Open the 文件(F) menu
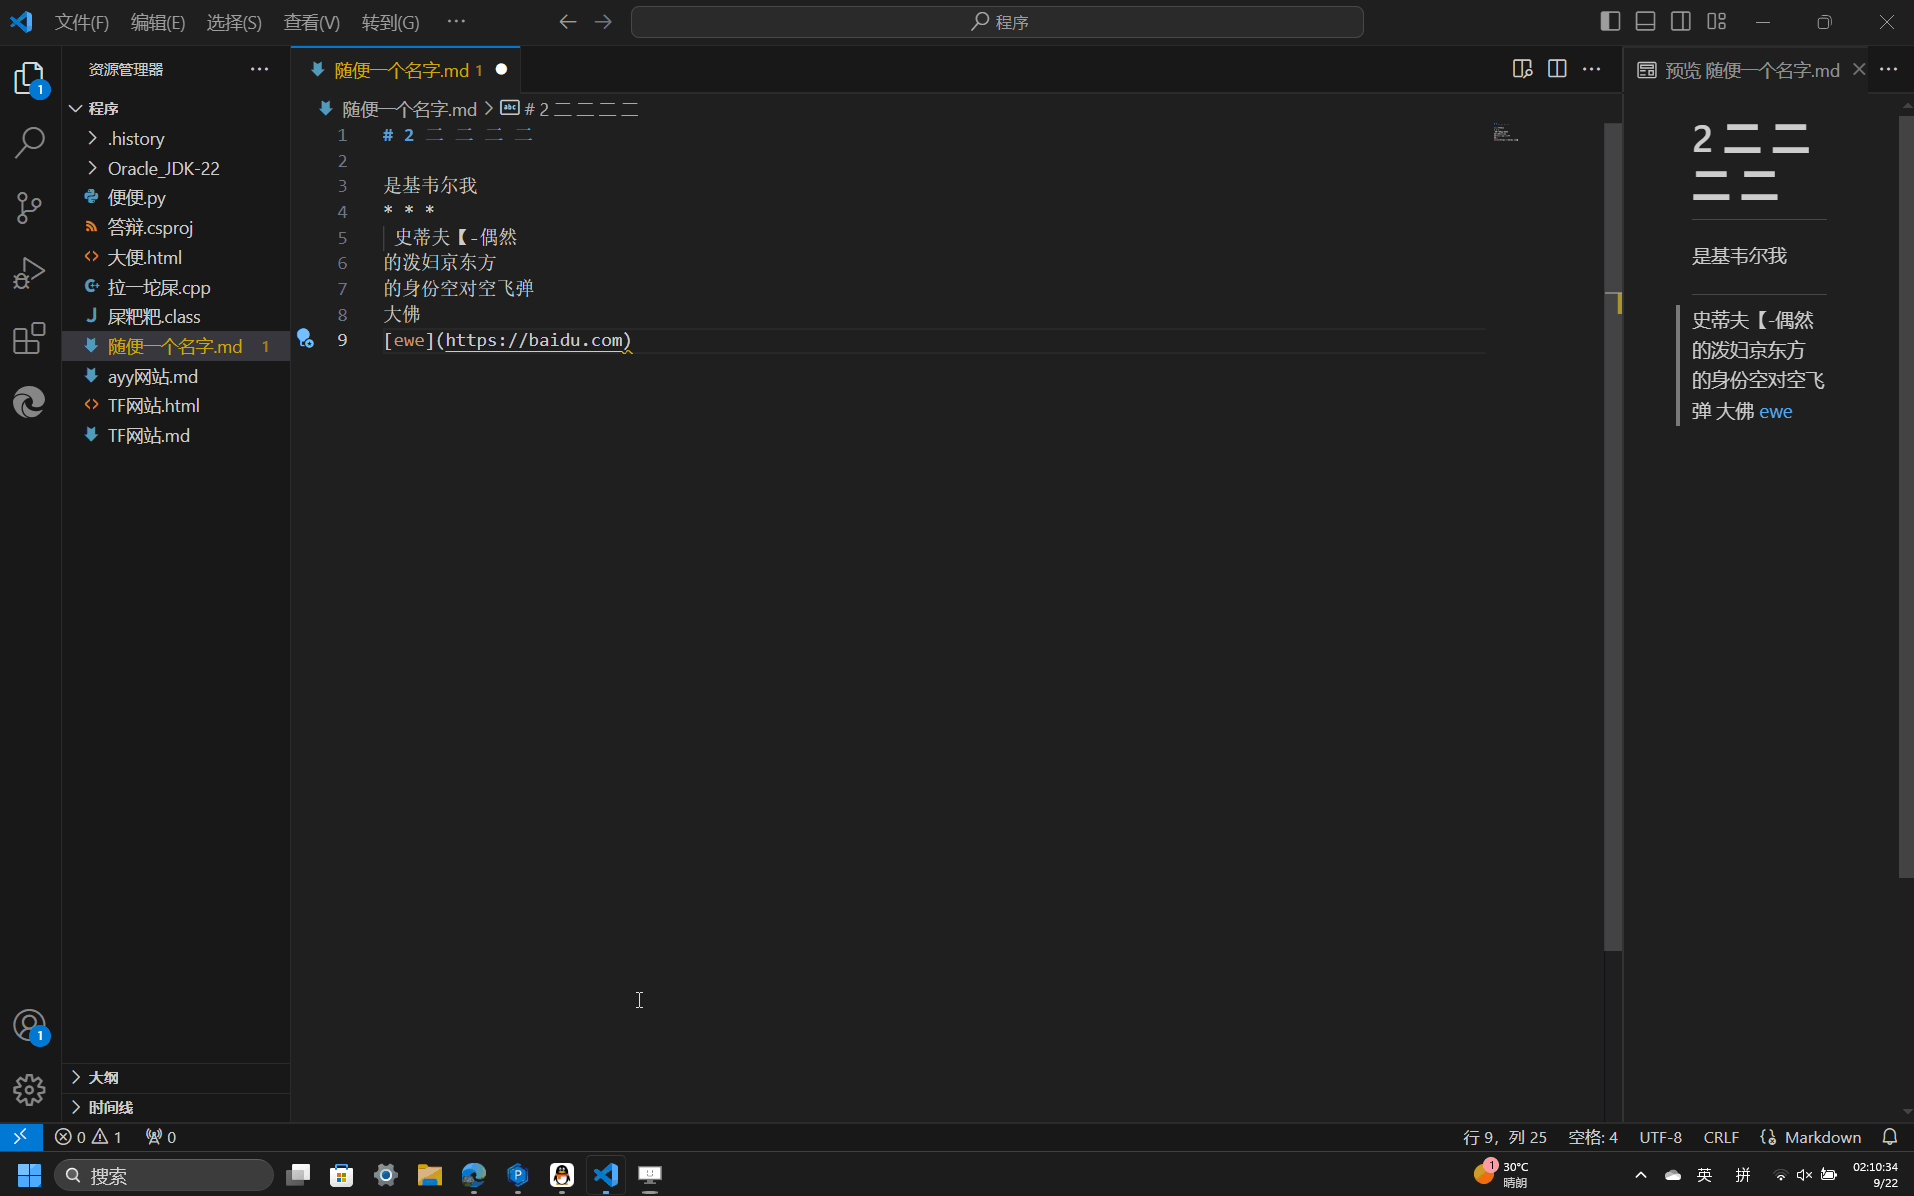The height and width of the screenshot is (1196, 1914). click(82, 22)
